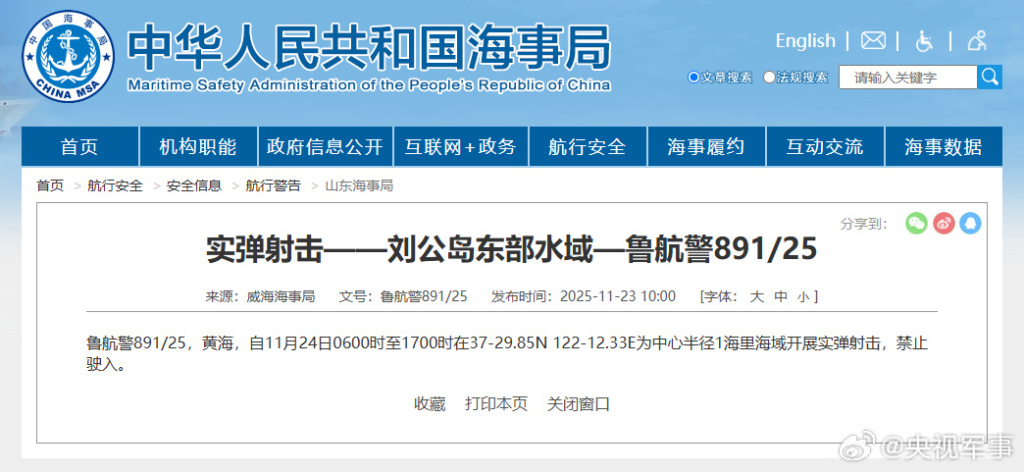The width and height of the screenshot is (1024, 472).
Task: Select the 法规搜索 radio button
Action: tap(769, 77)
